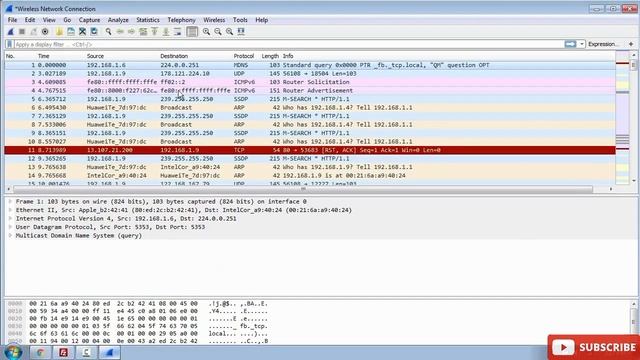Go forward in packet history
This screenshot has height=360, width=640.
(x=131, y=31)
